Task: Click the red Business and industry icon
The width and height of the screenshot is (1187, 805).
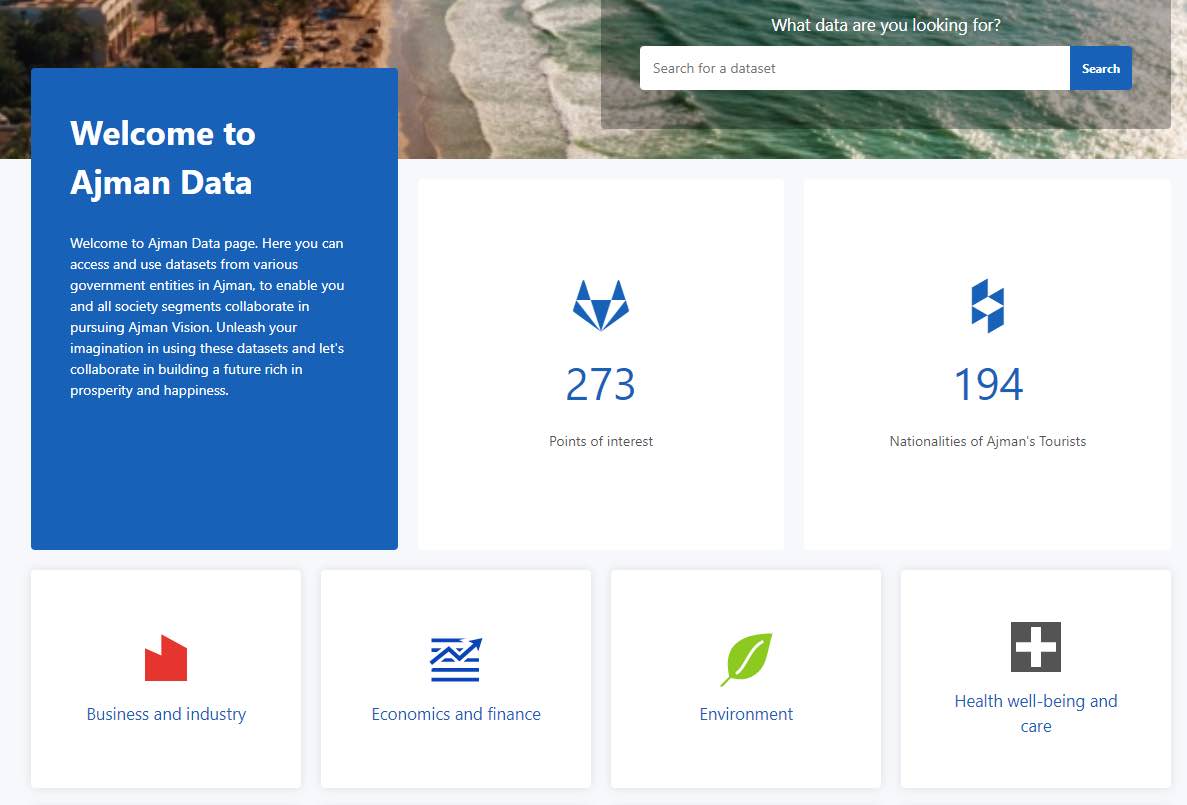Action: 166,658
